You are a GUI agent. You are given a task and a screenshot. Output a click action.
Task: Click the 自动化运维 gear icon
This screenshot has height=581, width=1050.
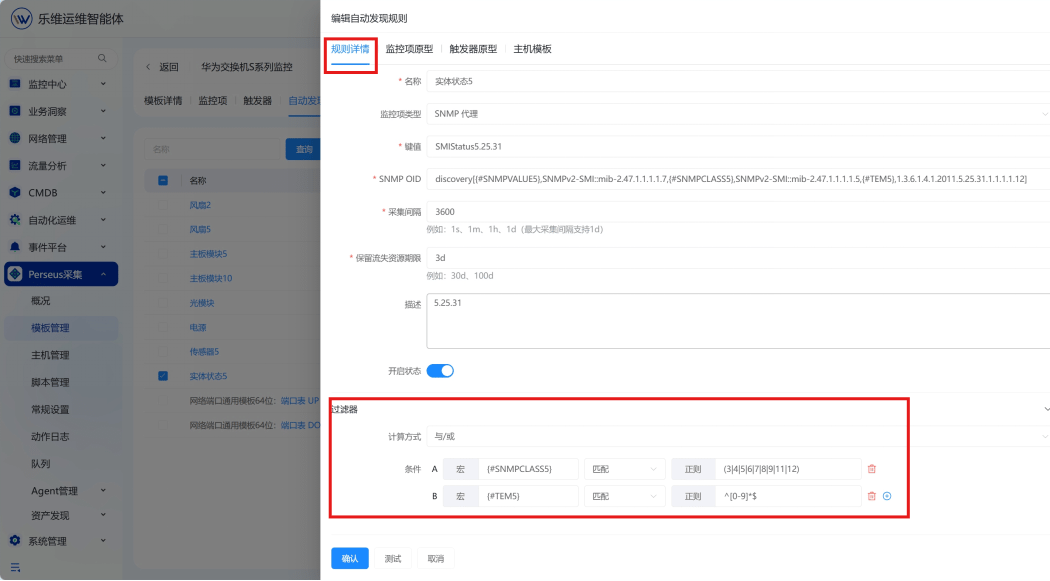pyautogui.click(x=15, y=220)
